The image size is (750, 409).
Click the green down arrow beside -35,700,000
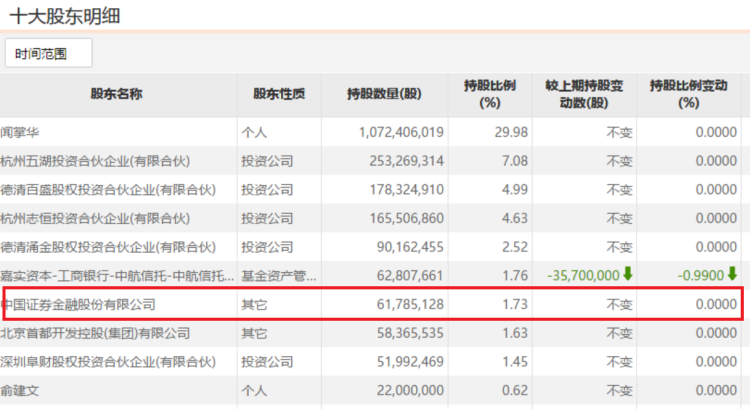pyautogui.click(x=628, y=273)
